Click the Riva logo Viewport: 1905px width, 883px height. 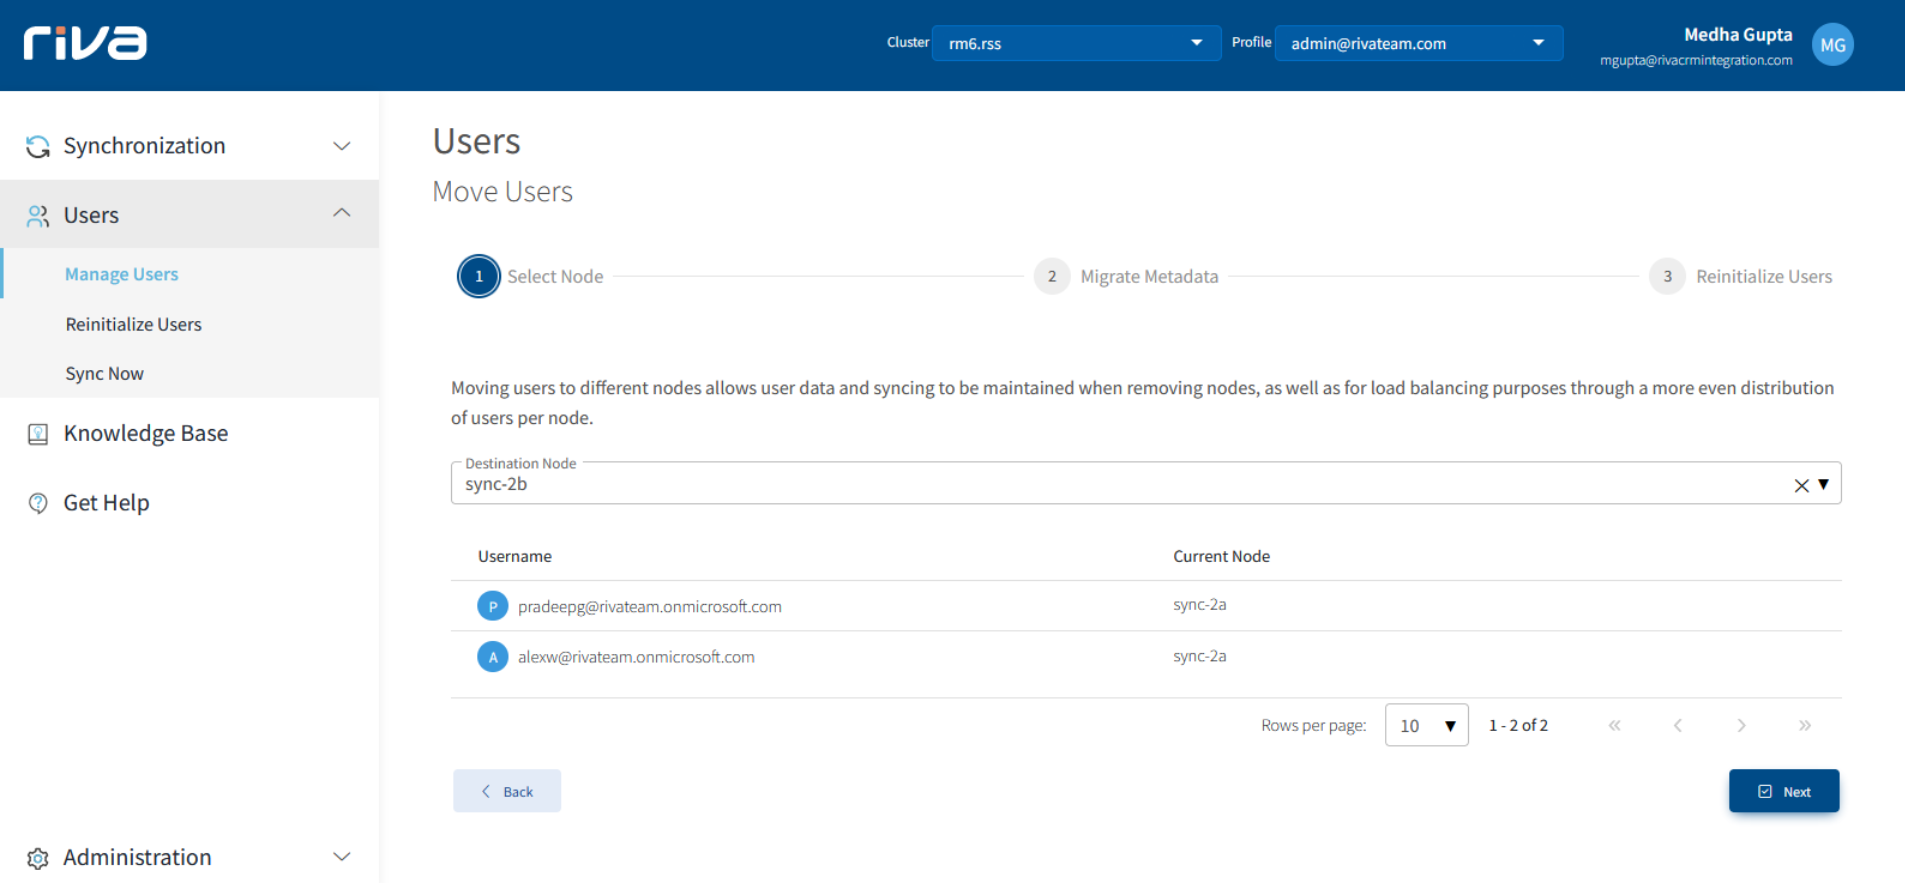pos(85,43)
